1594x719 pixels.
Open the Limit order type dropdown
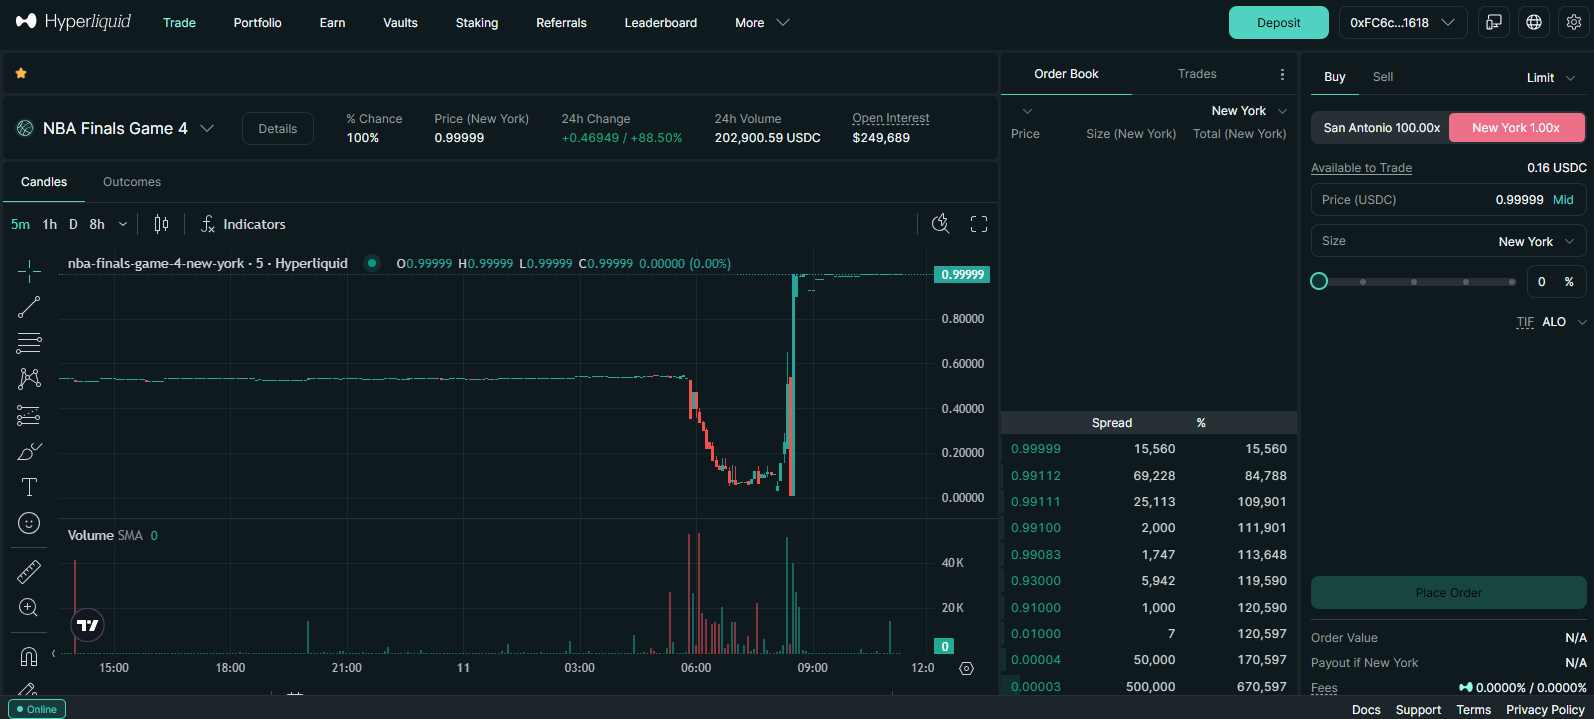click(1550, 78)
